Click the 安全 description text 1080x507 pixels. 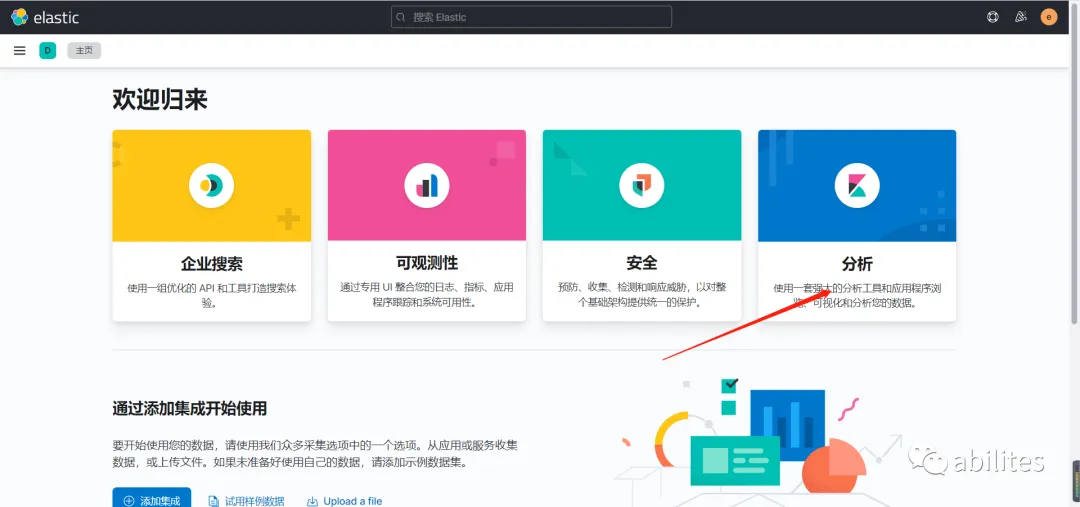pos(642,294)
